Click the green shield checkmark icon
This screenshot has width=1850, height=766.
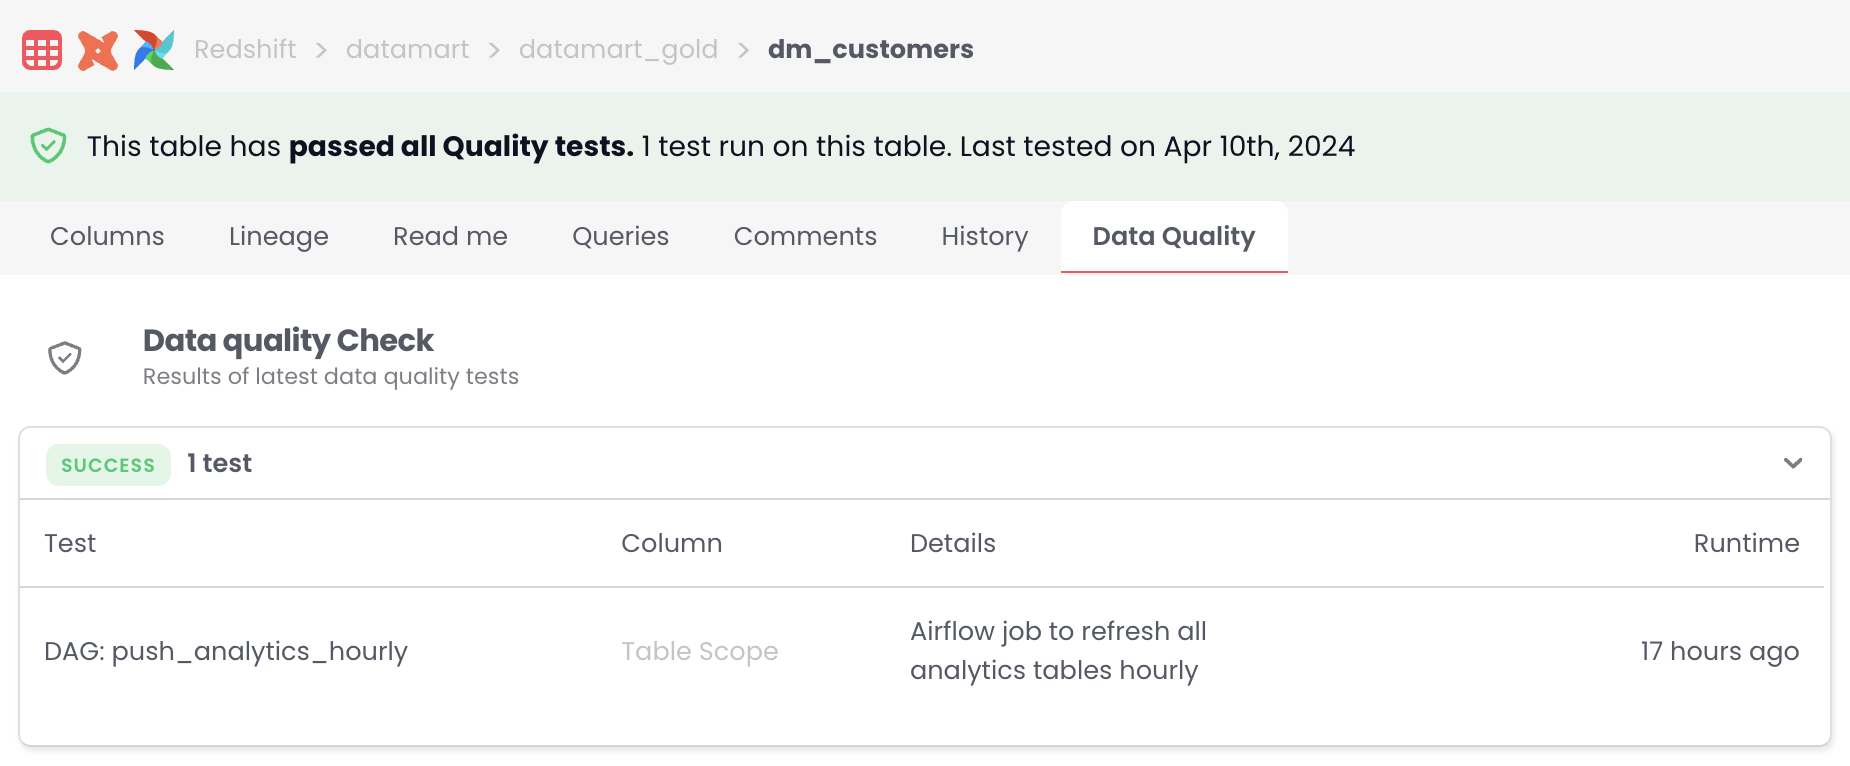coord(48,146)
